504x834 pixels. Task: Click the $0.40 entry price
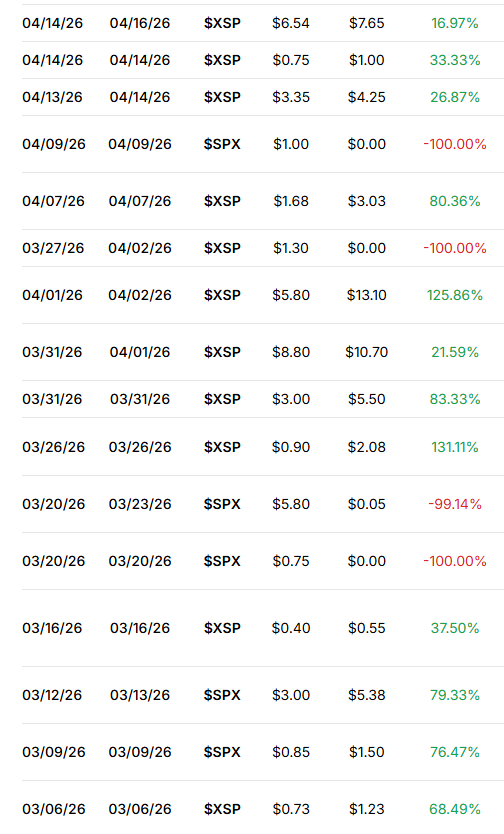point(291,628)
